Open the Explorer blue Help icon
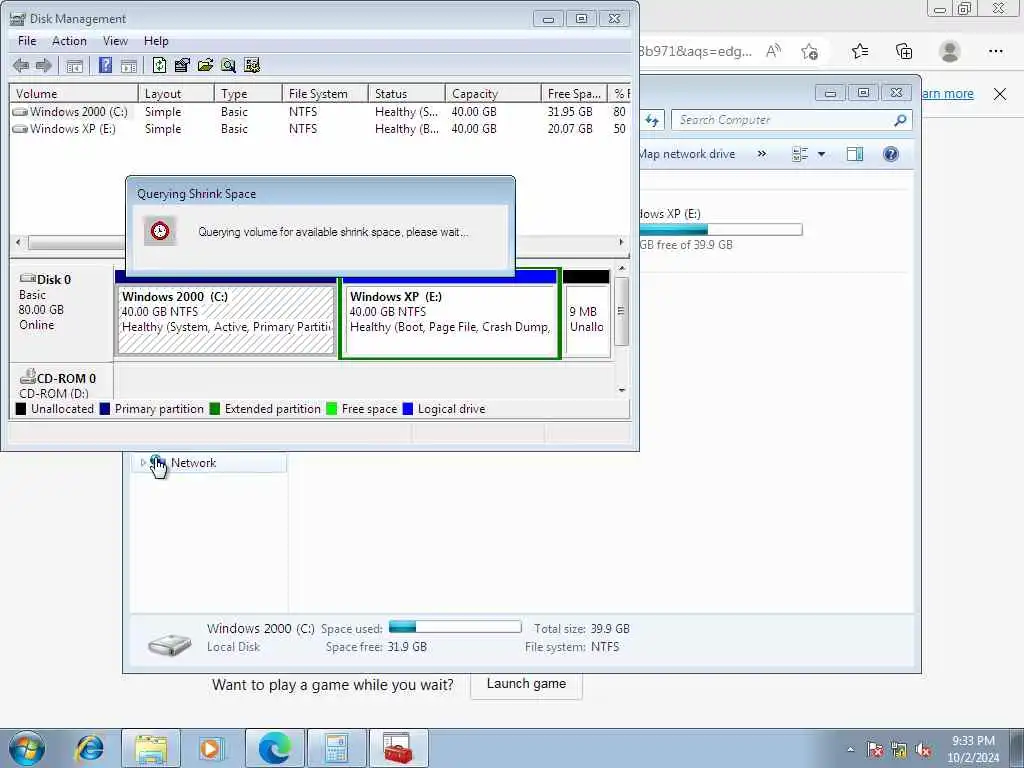This screenshot has height=768, width=1024. click(891, 154)
